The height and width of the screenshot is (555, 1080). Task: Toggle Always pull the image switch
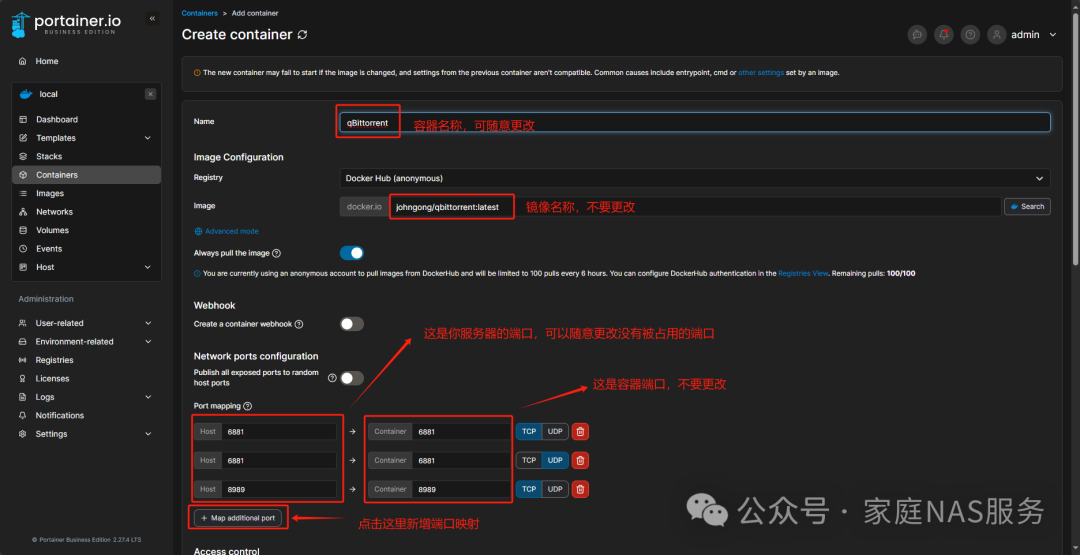click(x=352, y=253)
